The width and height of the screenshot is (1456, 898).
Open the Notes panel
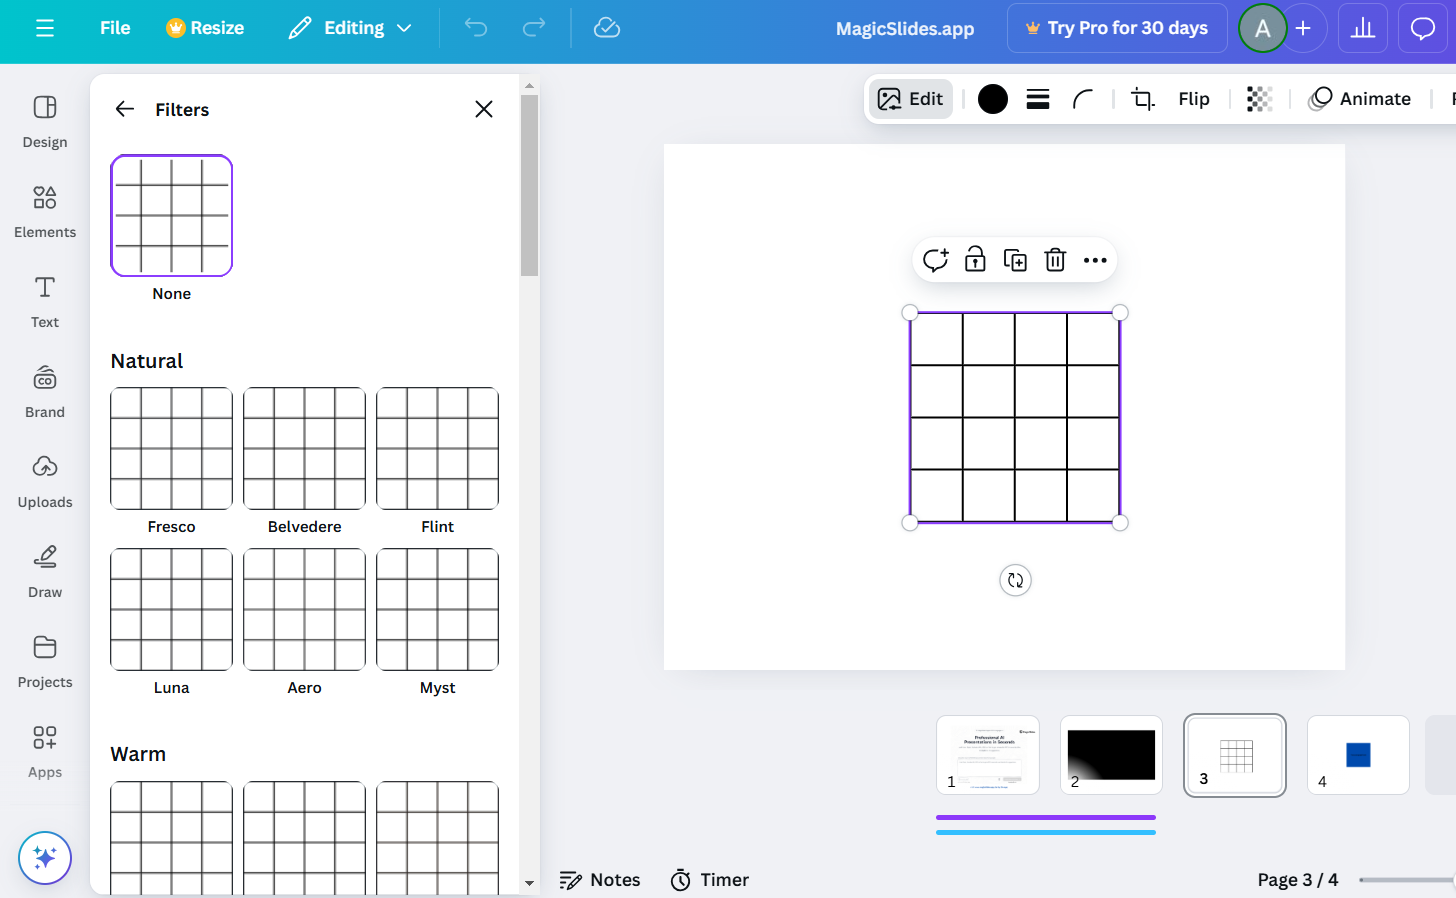[600, 880]
